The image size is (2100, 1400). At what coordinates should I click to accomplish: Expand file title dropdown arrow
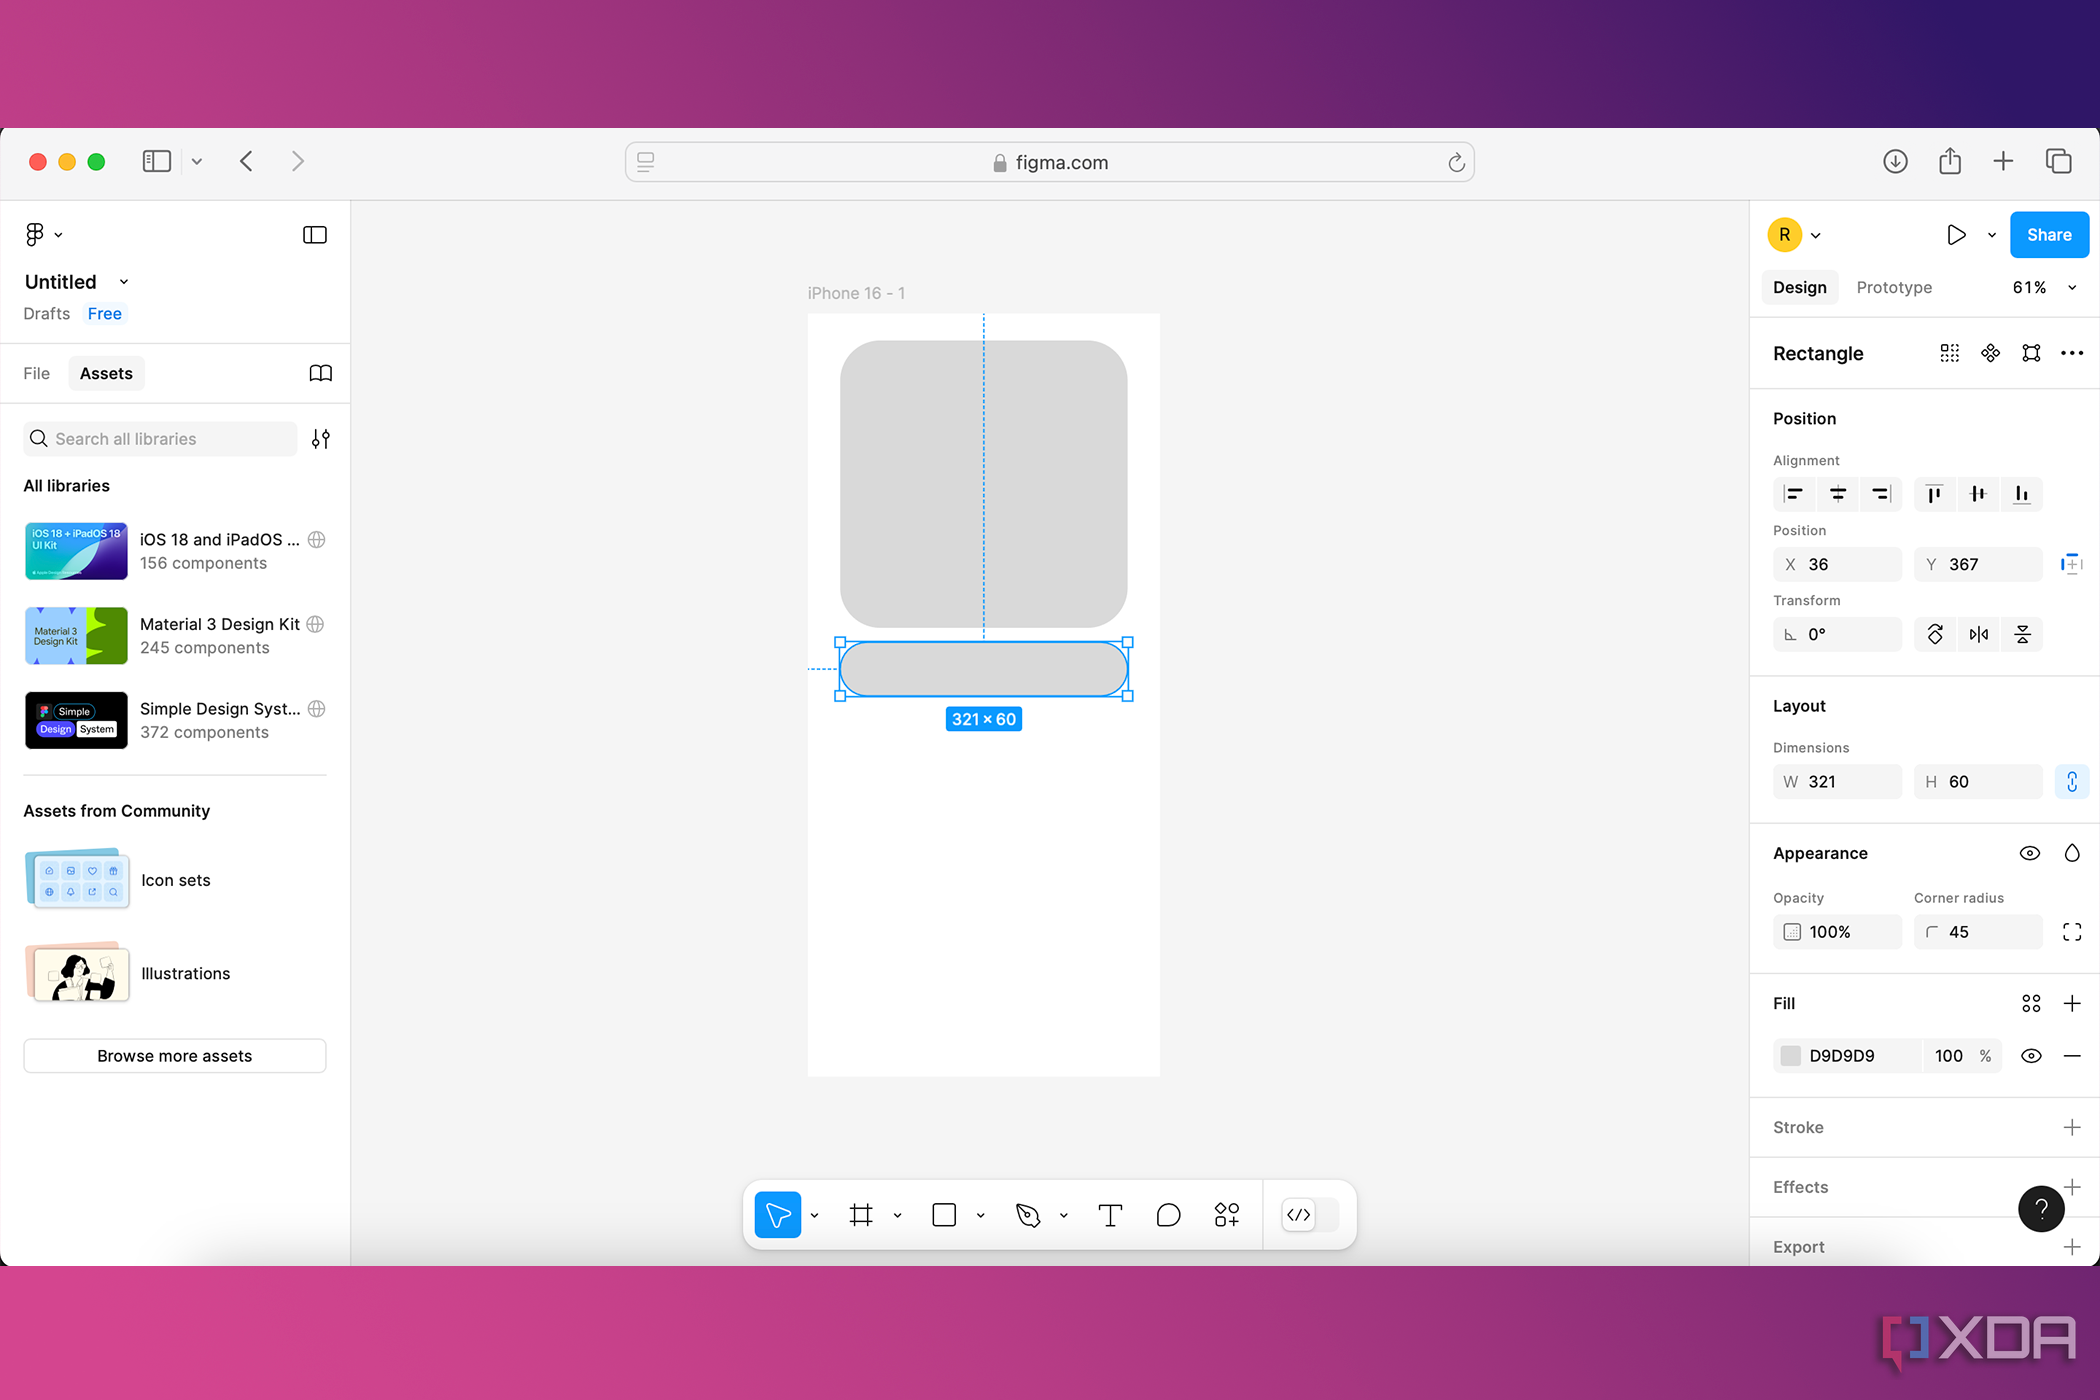[123, 281]
